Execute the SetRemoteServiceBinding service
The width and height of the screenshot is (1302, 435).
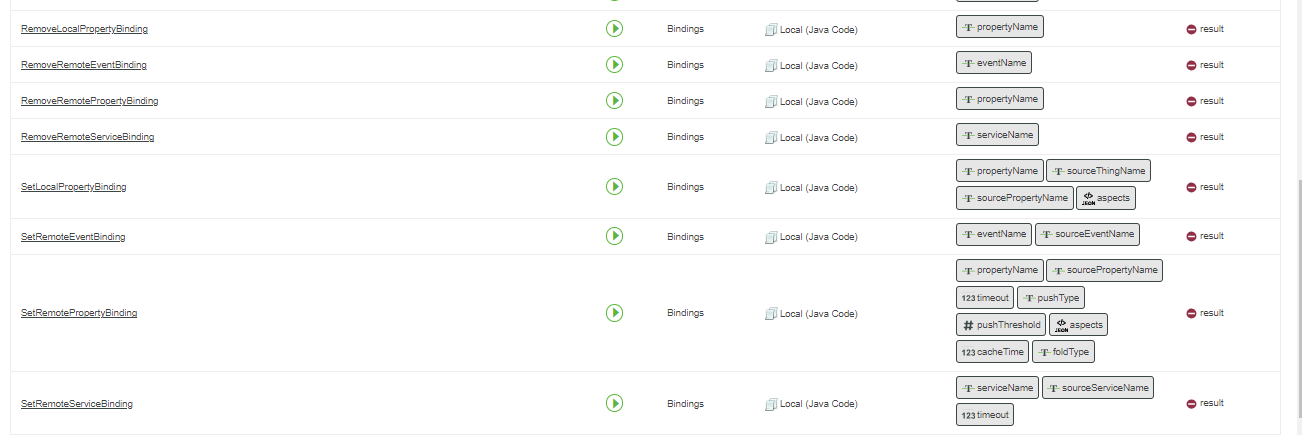coord(614,403)
